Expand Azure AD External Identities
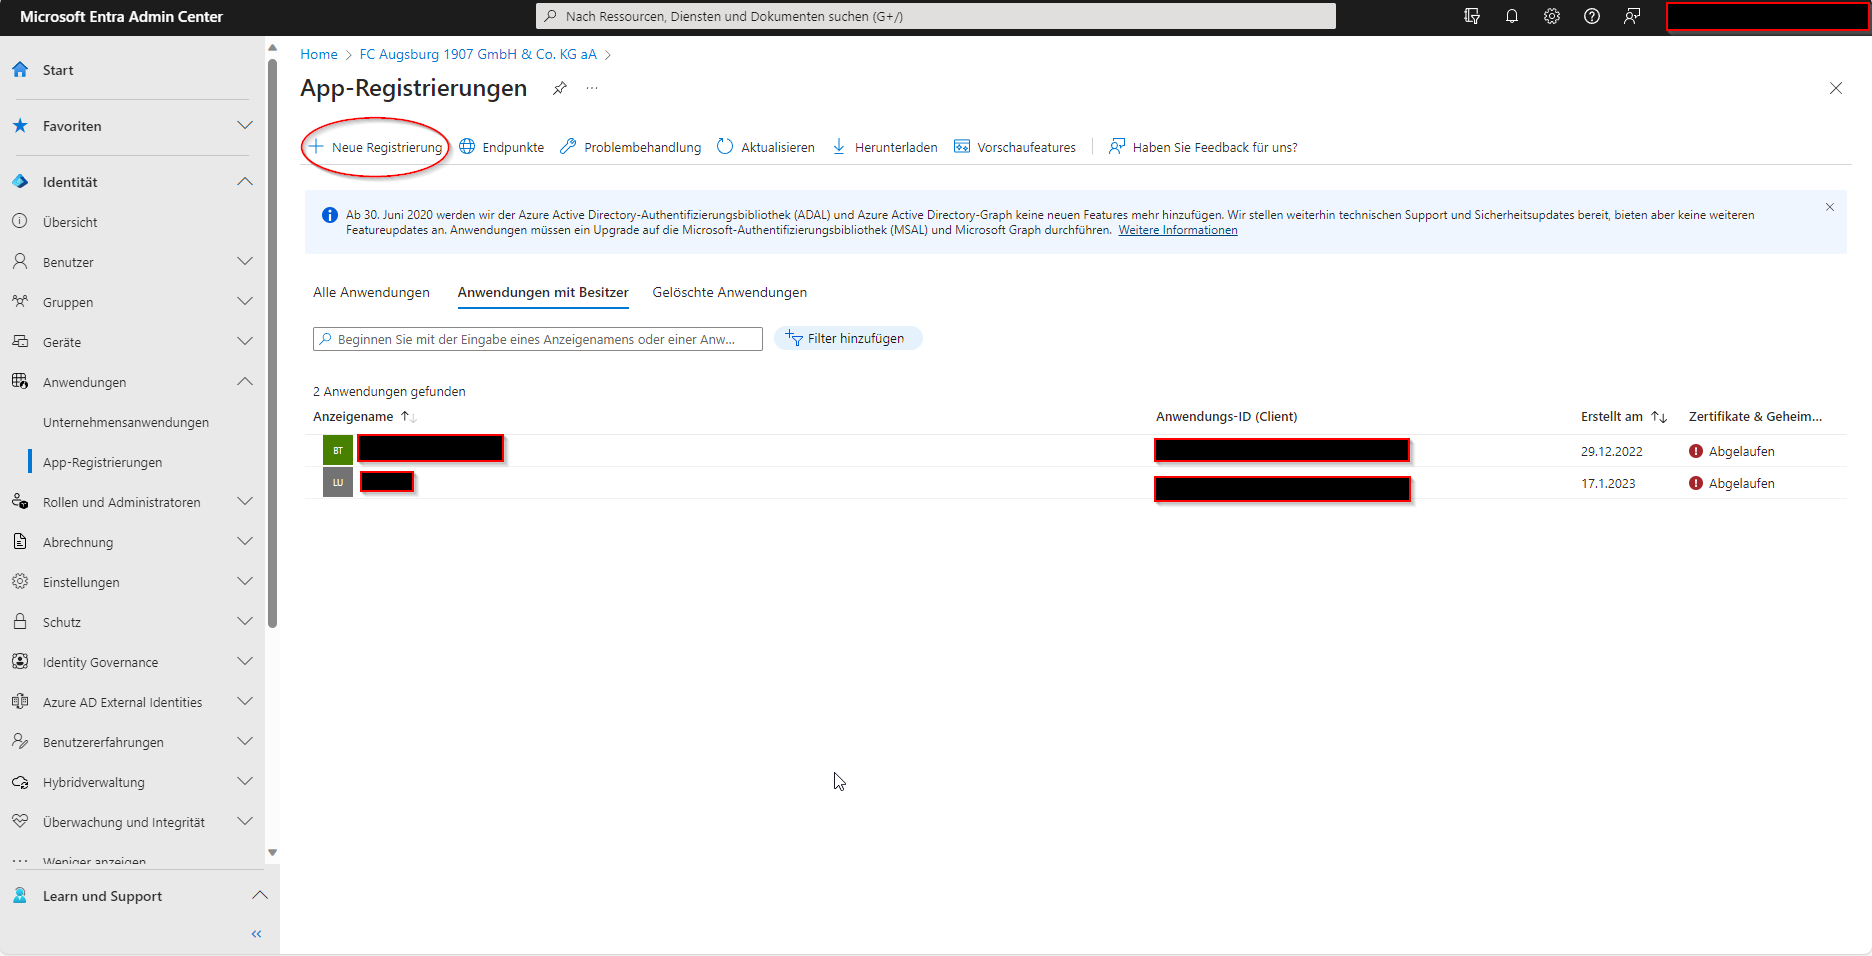 [x=245, y=701]
